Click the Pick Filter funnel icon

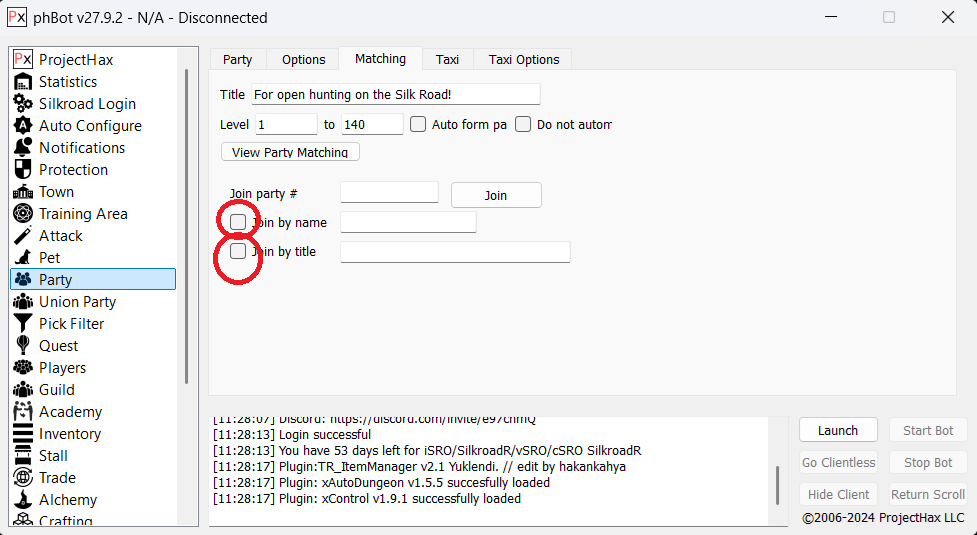(23, 324)
